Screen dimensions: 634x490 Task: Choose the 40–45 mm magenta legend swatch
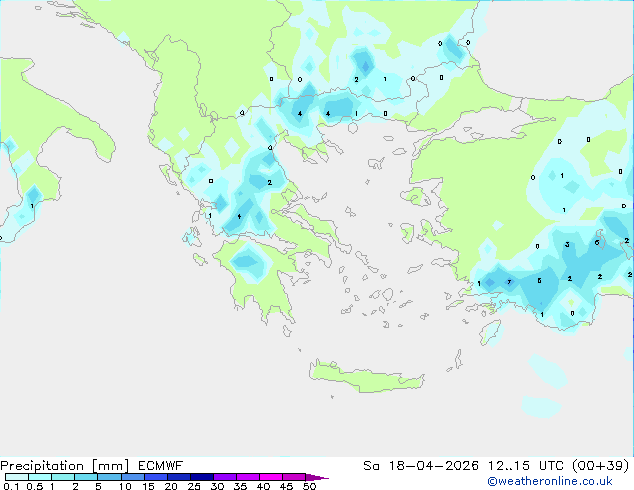coord(270,477)
